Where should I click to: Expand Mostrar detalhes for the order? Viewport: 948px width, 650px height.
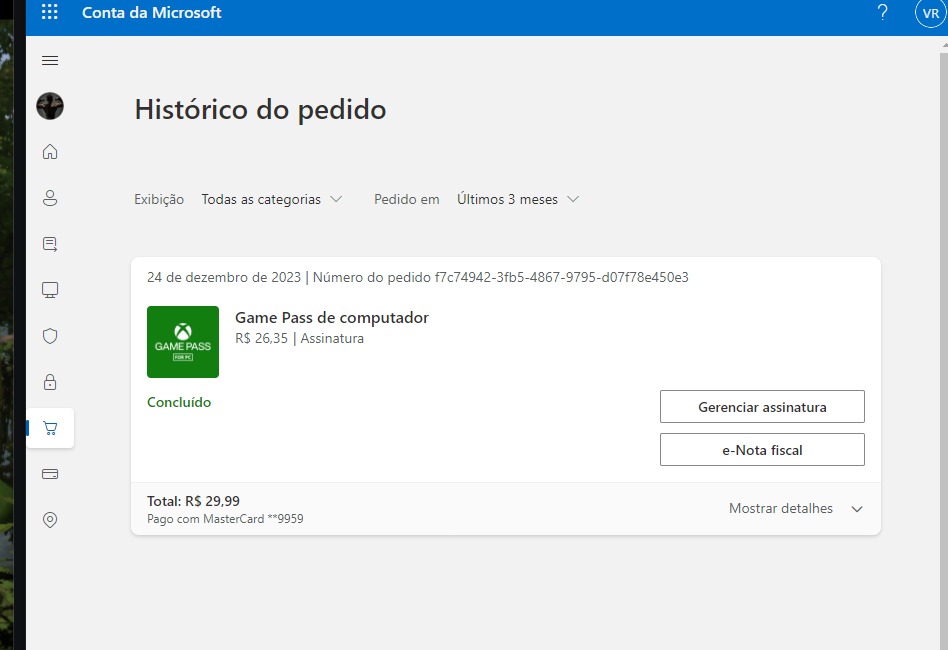tap(795, 509)
